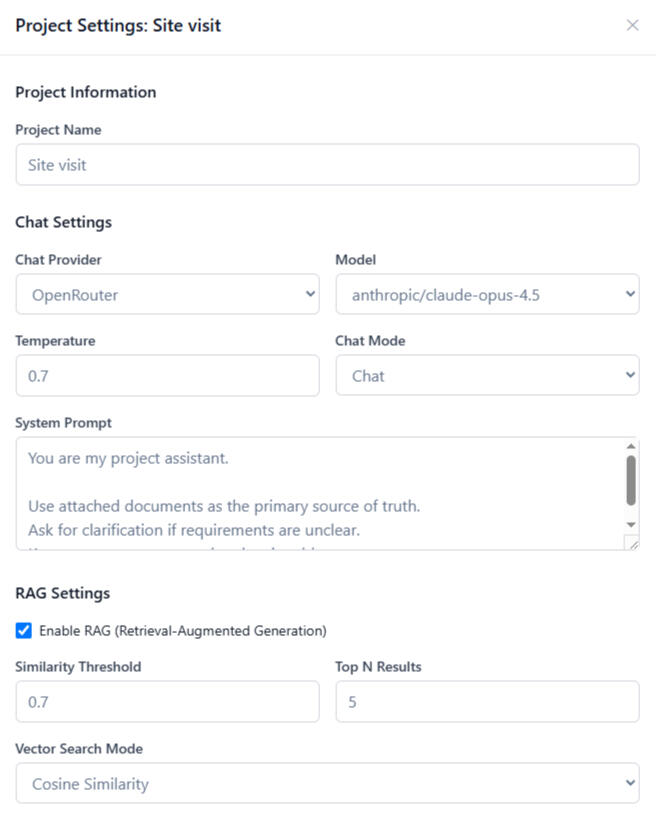Click the Temperature input field
Viewport: 656px width, 822px height.
167,375
